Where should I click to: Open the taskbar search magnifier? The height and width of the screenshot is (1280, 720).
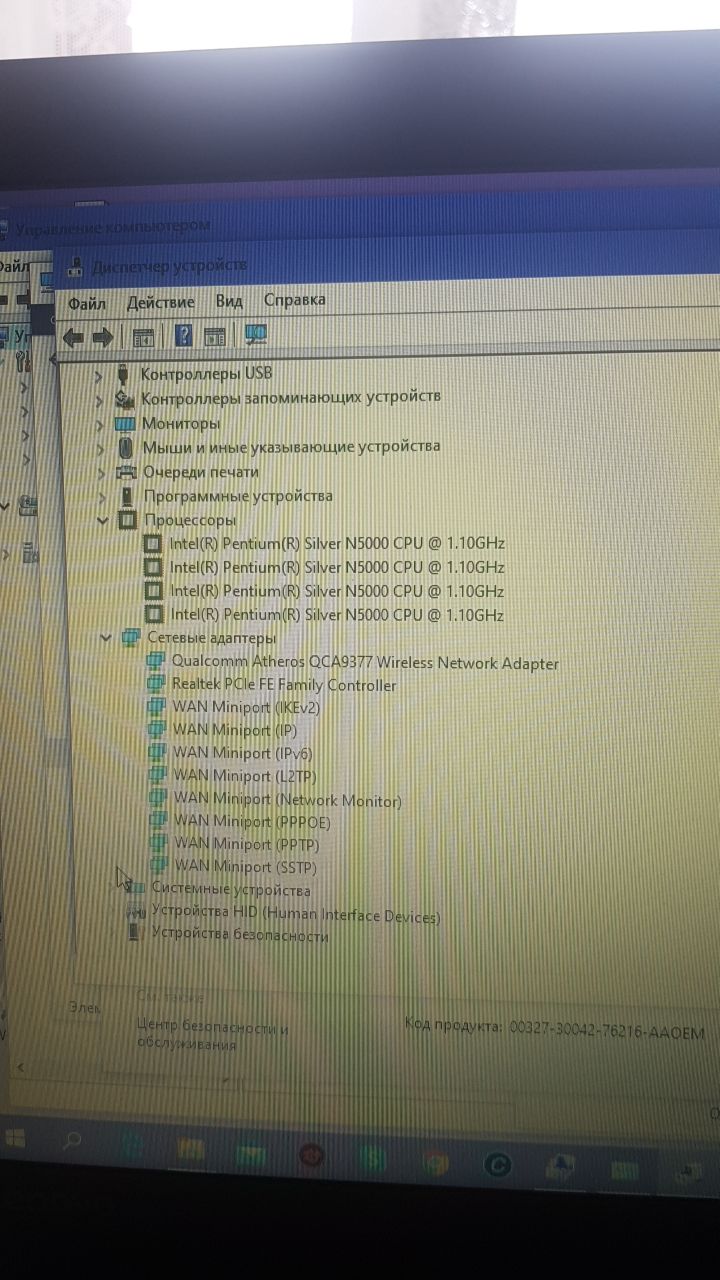coord(72,1140)
